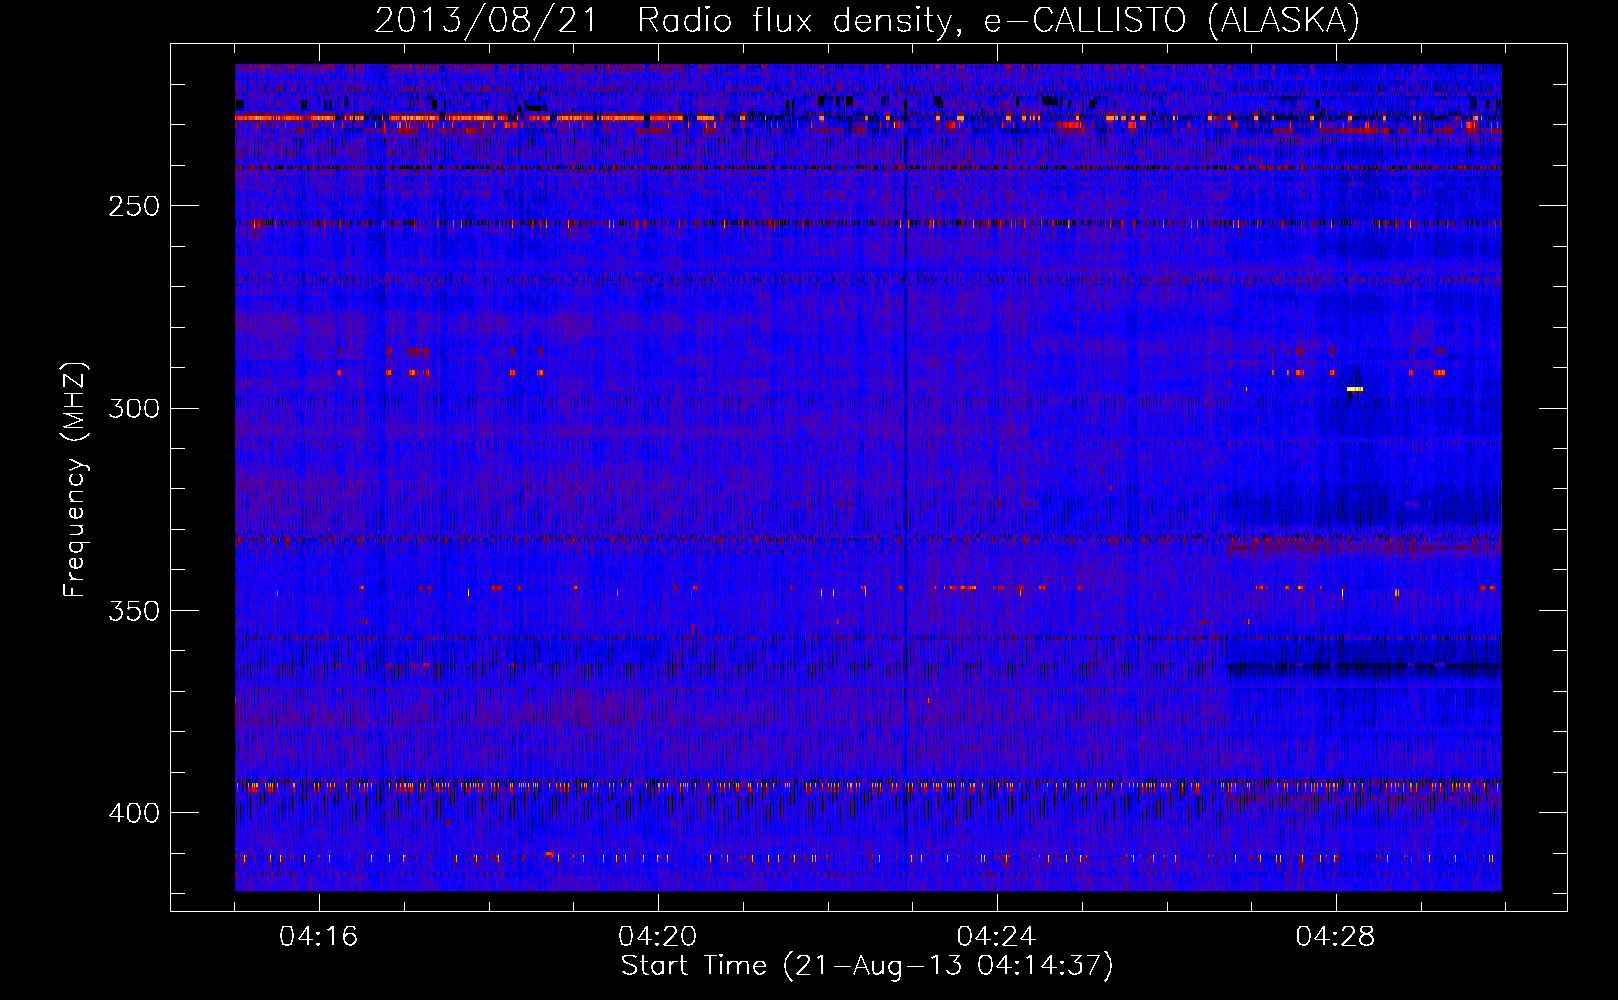Click the 400 frequency tick label
1618x1000 pixels.
134,813
